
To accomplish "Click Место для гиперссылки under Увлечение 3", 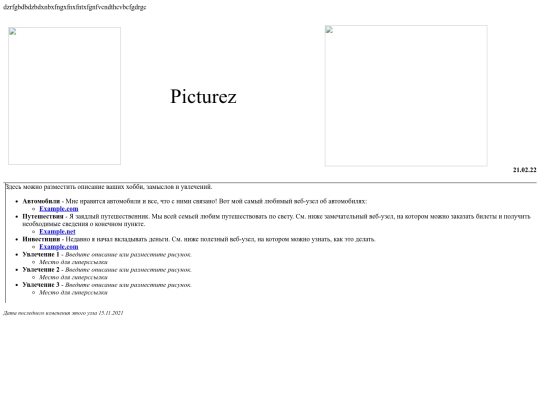I will [73, 292].
